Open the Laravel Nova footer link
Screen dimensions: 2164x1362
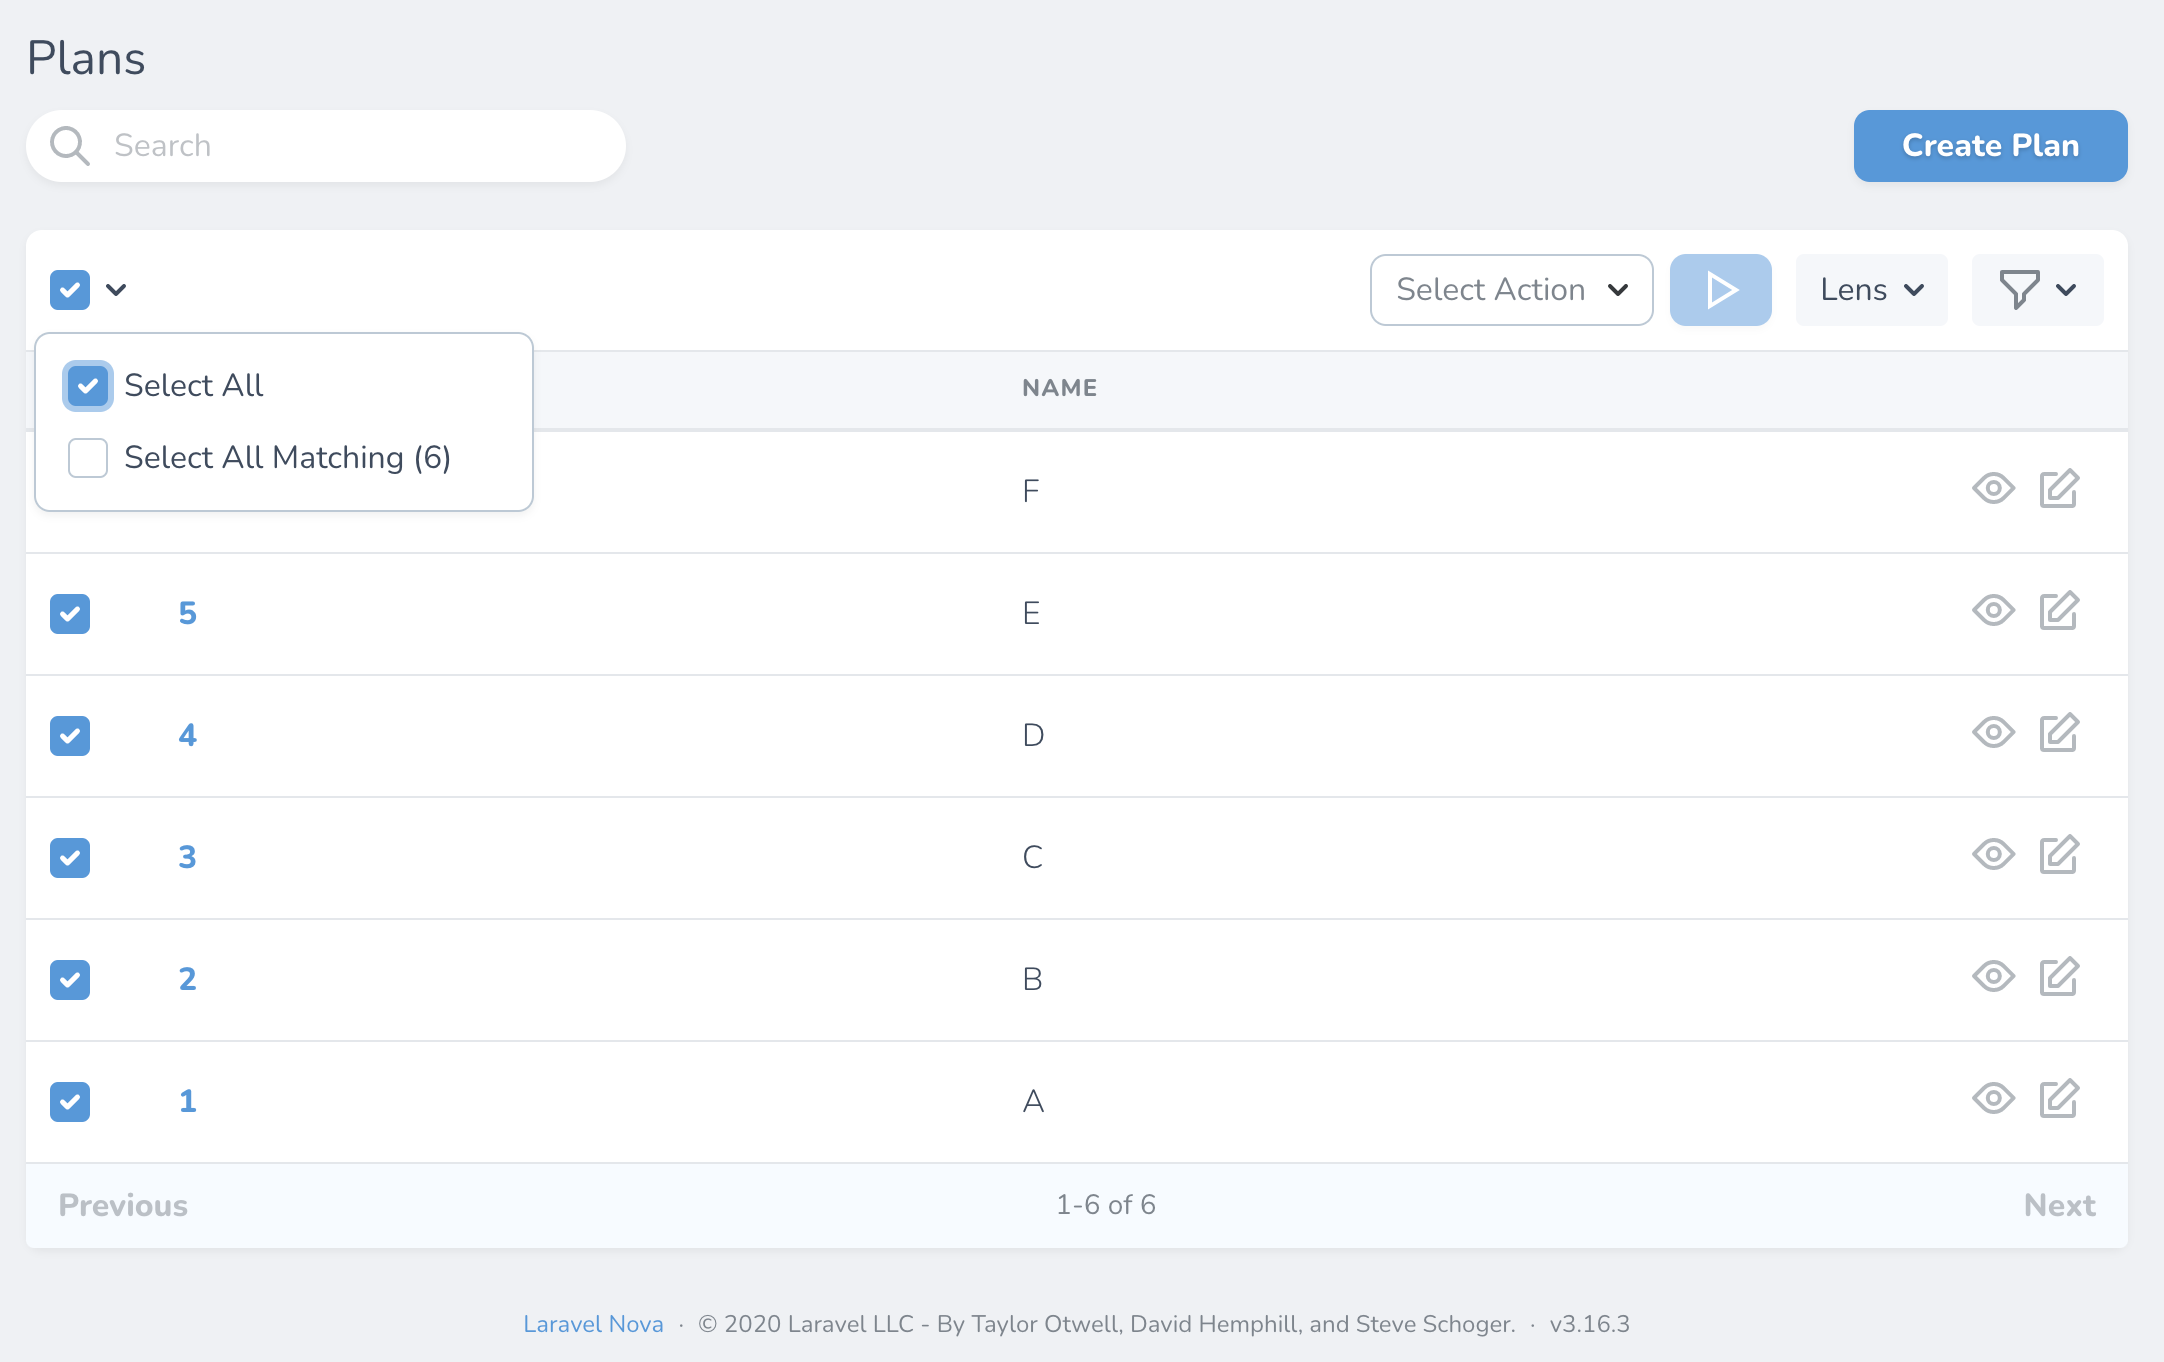[x=593, y=1323]
